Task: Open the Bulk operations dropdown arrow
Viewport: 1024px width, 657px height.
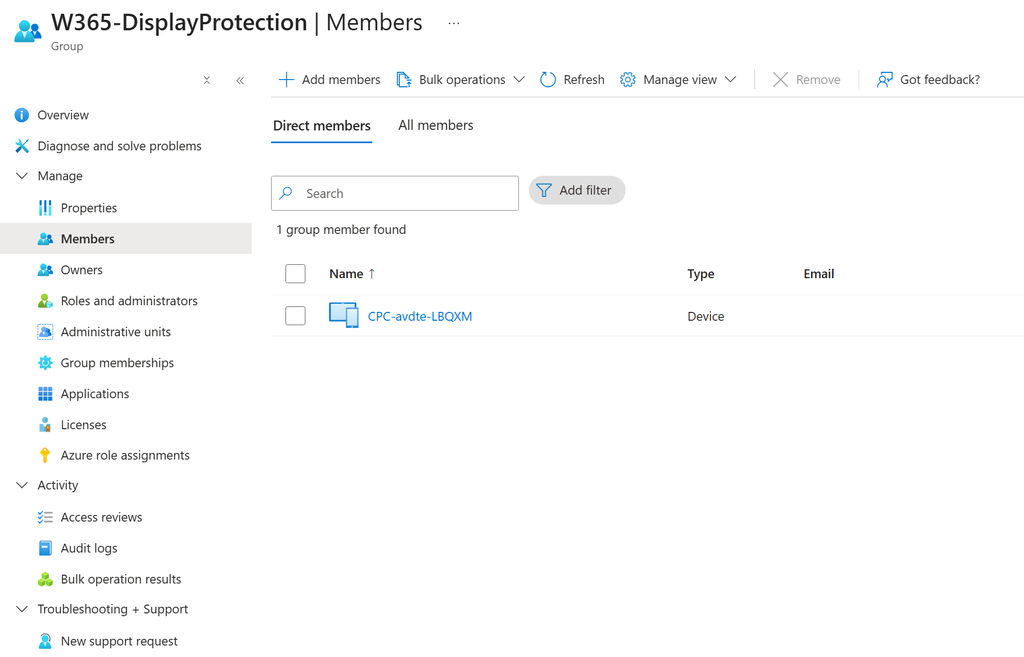Action: (519, 80)
